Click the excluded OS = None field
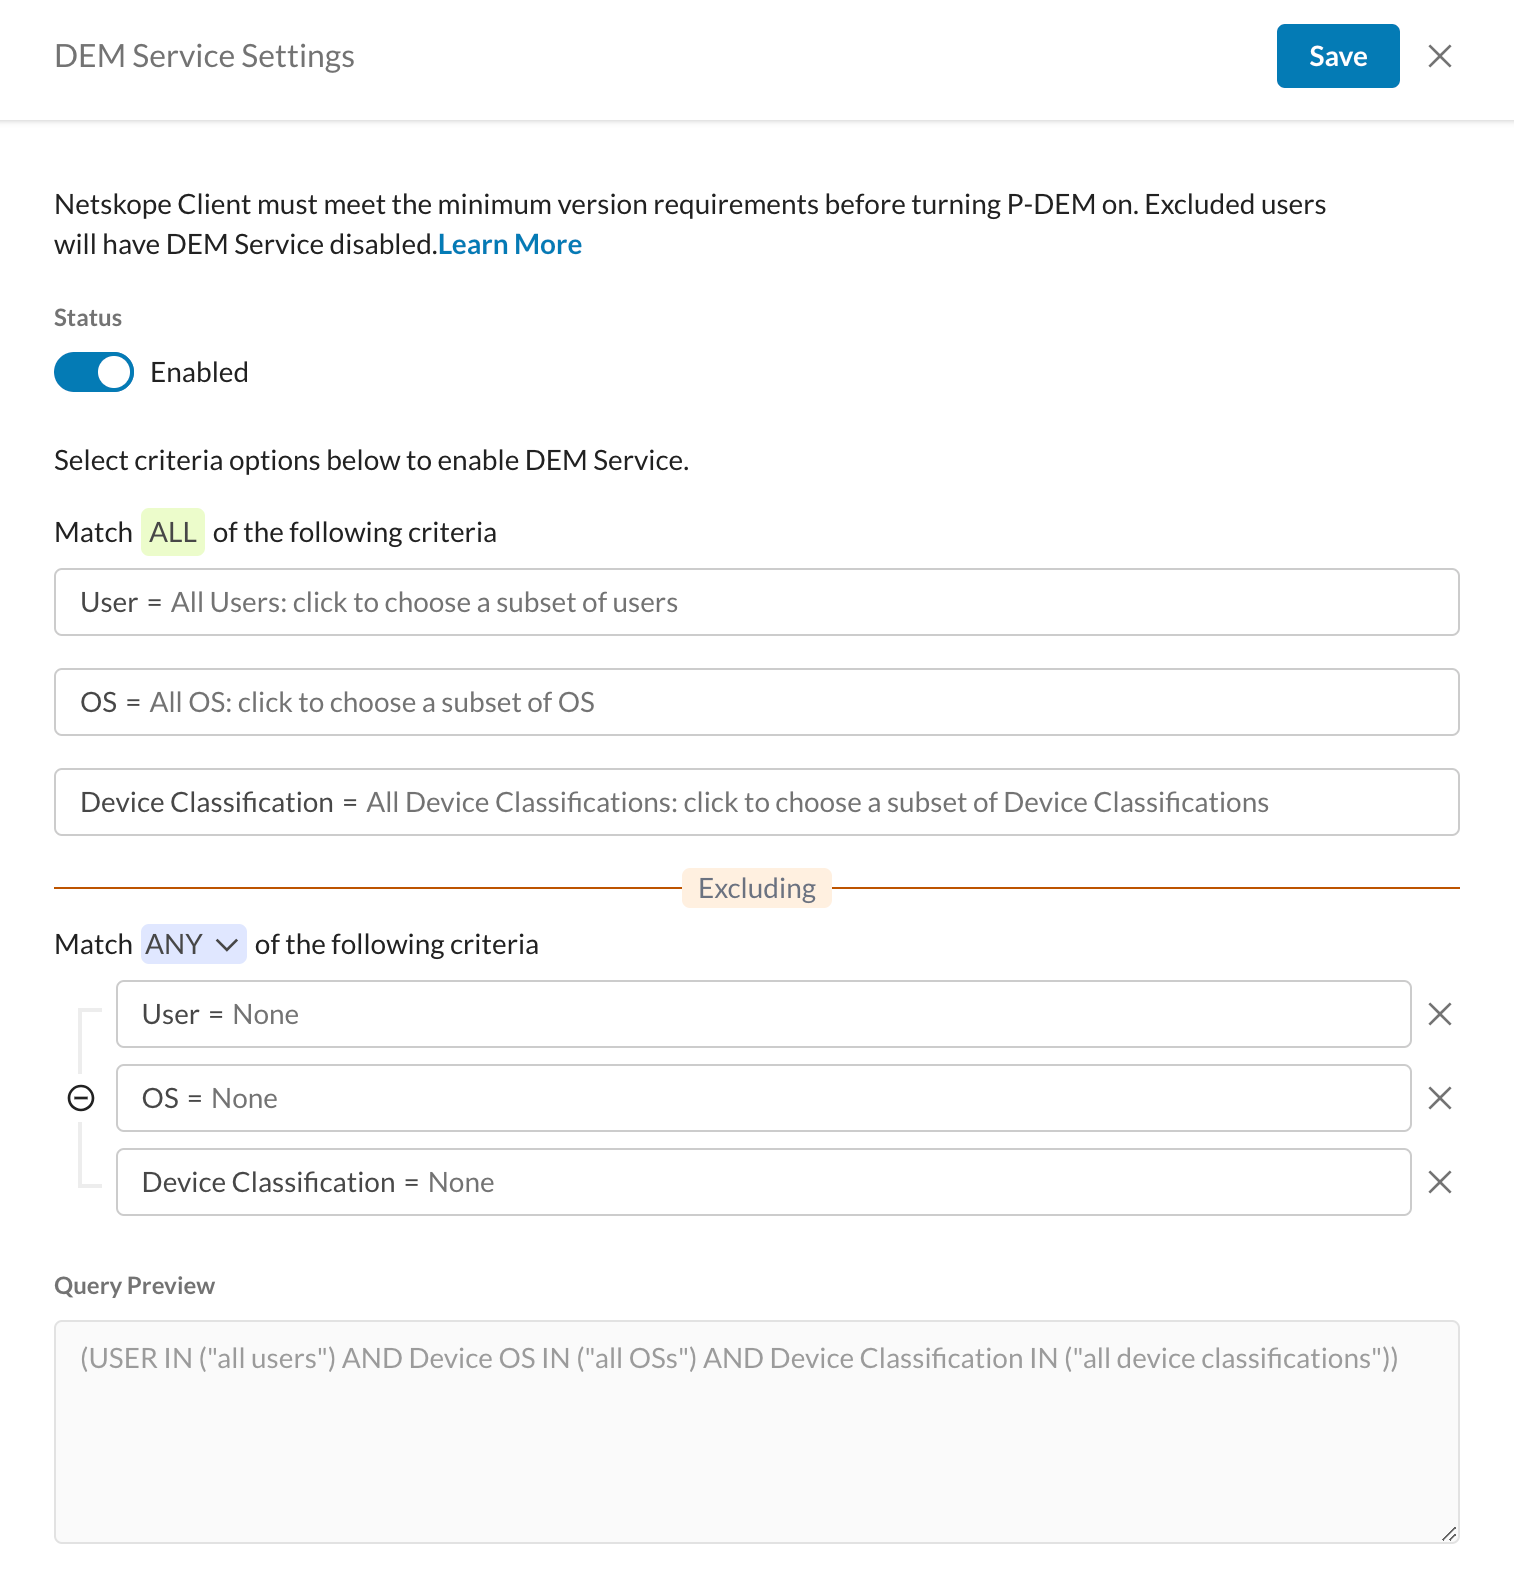This screenshot has height=1570, width=1514. pyautogui.click(x=764, y=1098)
